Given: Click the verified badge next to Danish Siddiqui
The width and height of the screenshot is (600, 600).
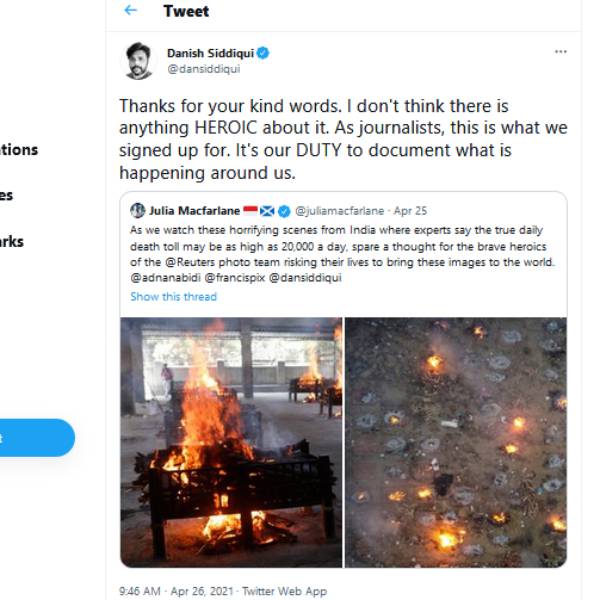Looking at the screenshot, I should click(264, 53).
